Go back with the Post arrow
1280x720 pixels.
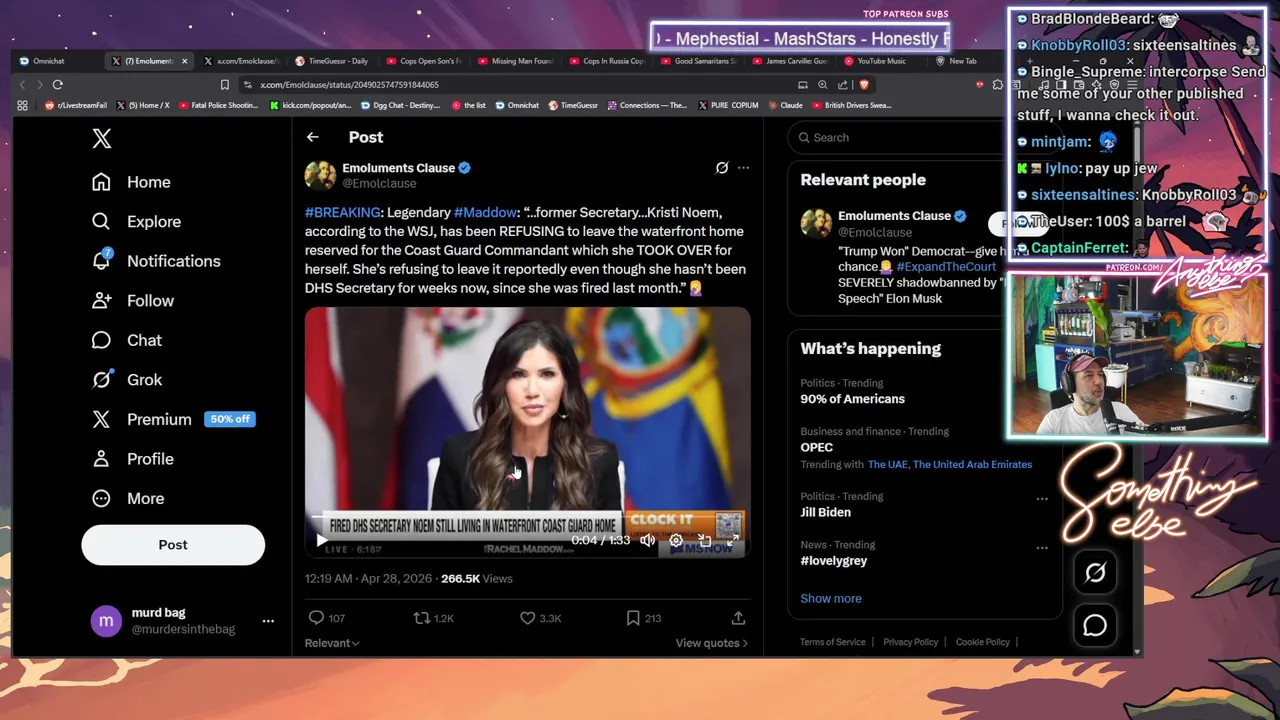[313, 137]
